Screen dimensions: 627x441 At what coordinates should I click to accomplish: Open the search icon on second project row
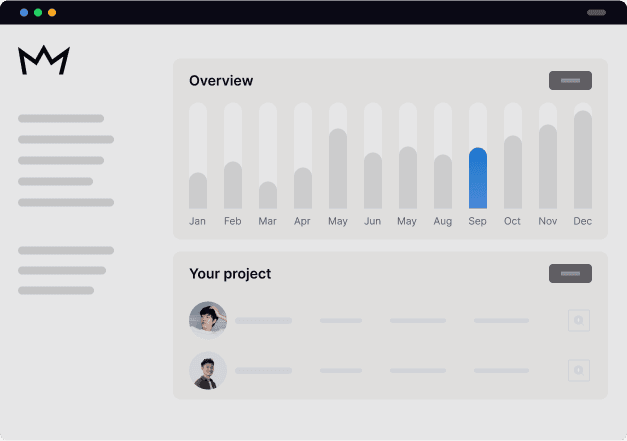tap(579, 370)
